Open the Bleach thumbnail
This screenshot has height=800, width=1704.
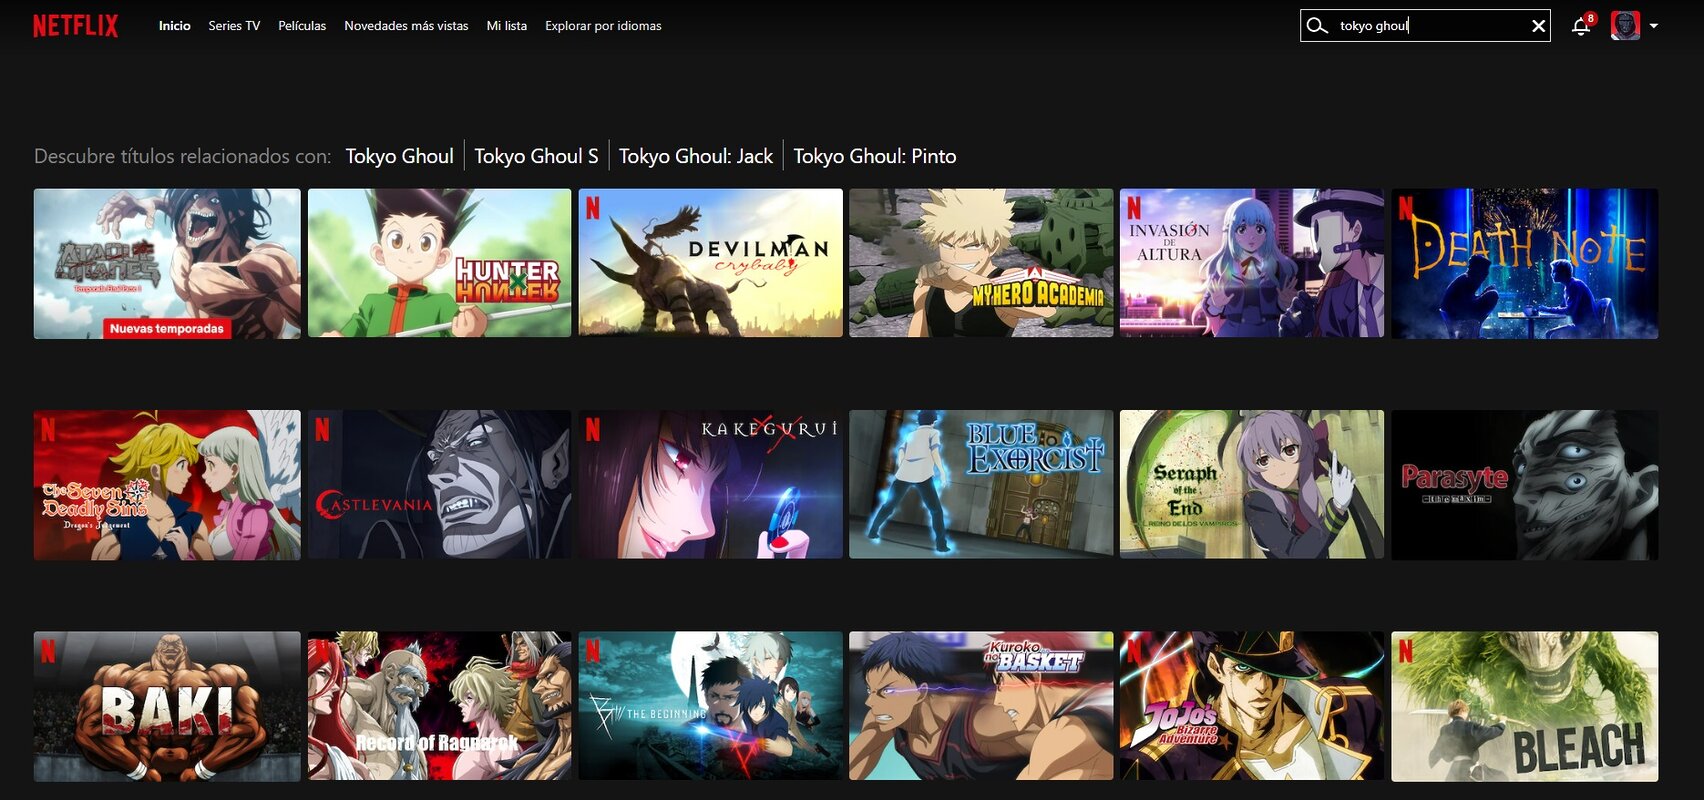click(1524, 706)
